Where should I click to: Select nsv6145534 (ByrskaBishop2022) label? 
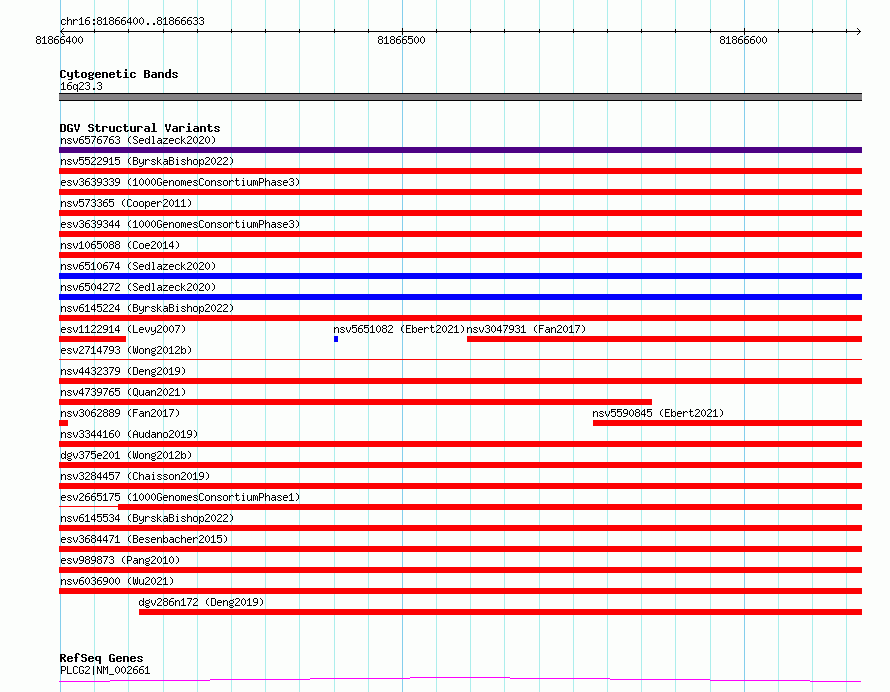(147, 518)
